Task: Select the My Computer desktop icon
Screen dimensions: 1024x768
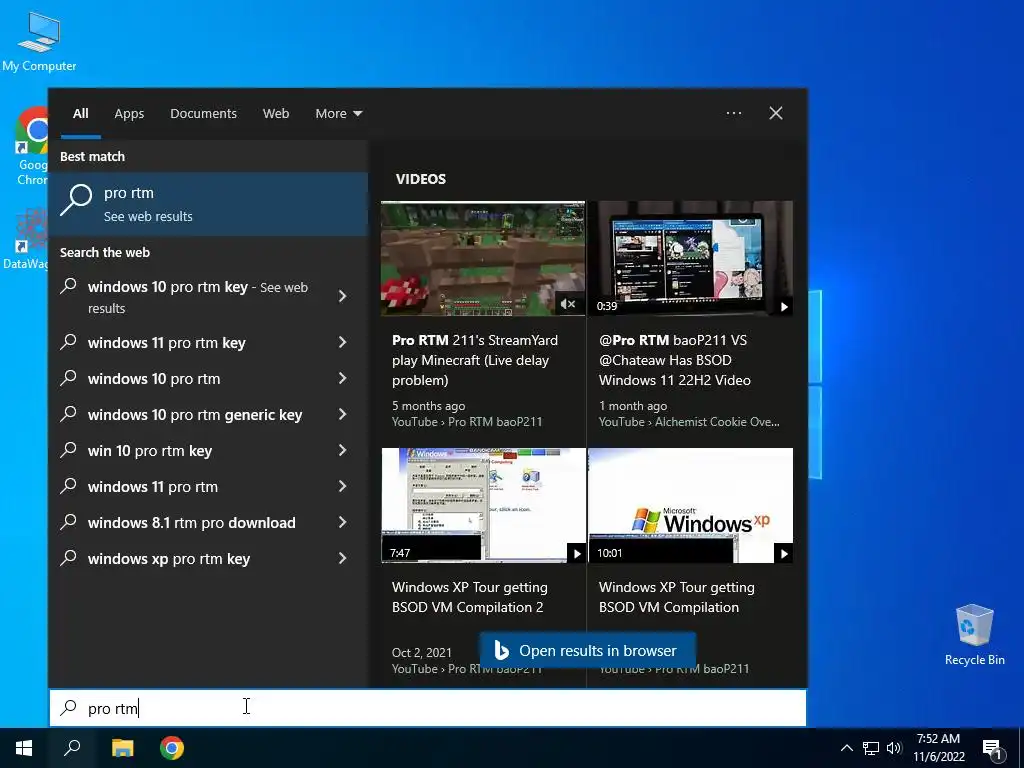Action: point(39,41)
